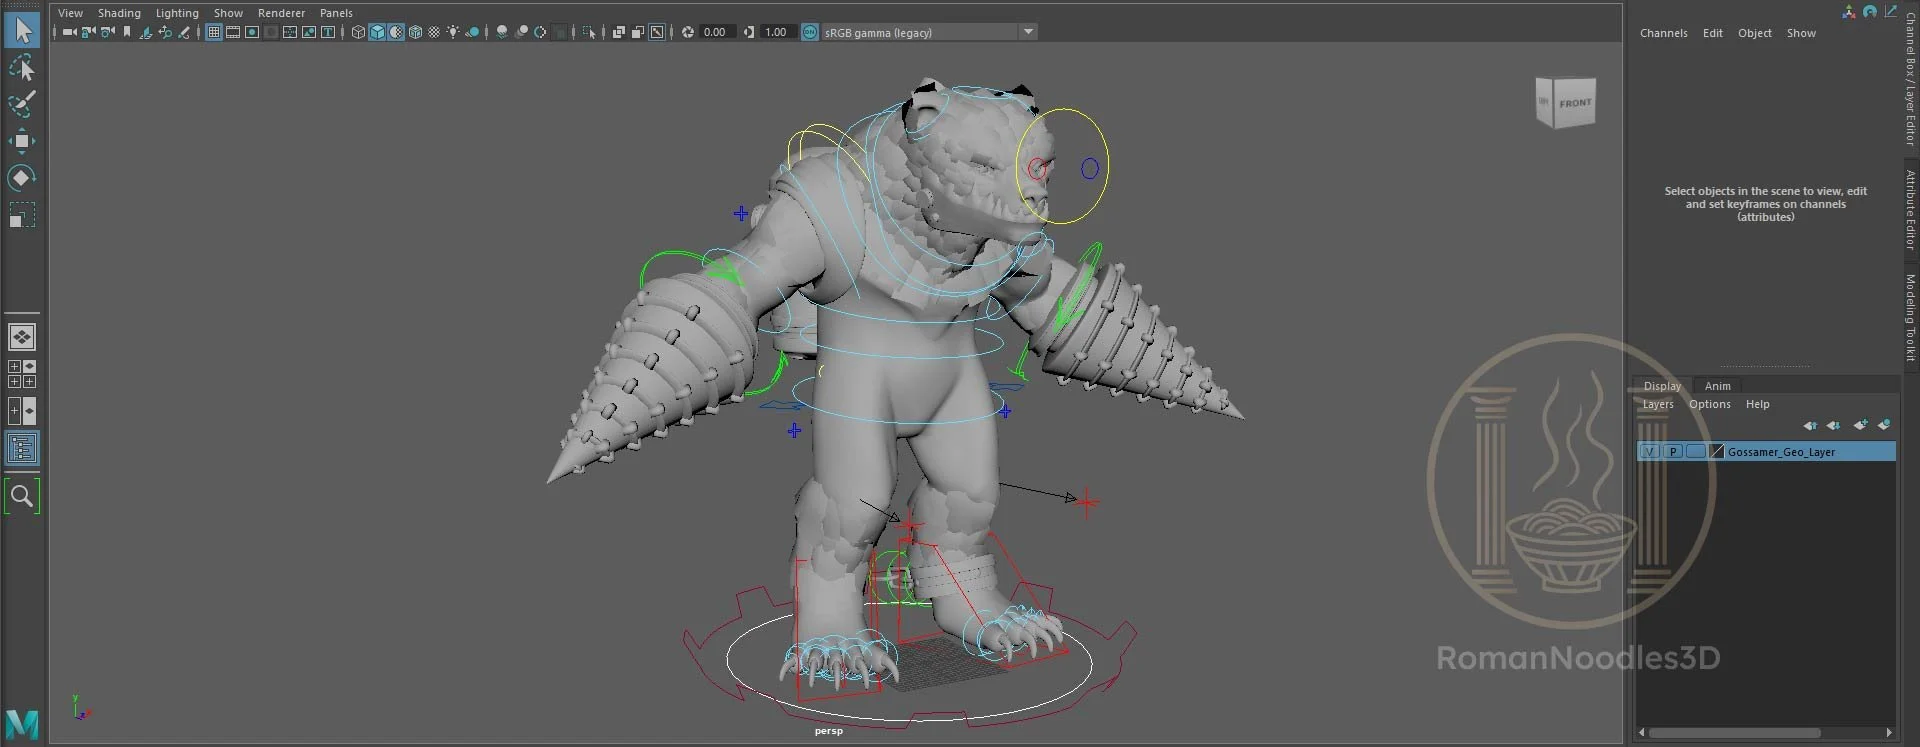This screenshot has height=747, width=1920.
Task: Click the FRONT face of view cube
Action: tap(1574, 103)
